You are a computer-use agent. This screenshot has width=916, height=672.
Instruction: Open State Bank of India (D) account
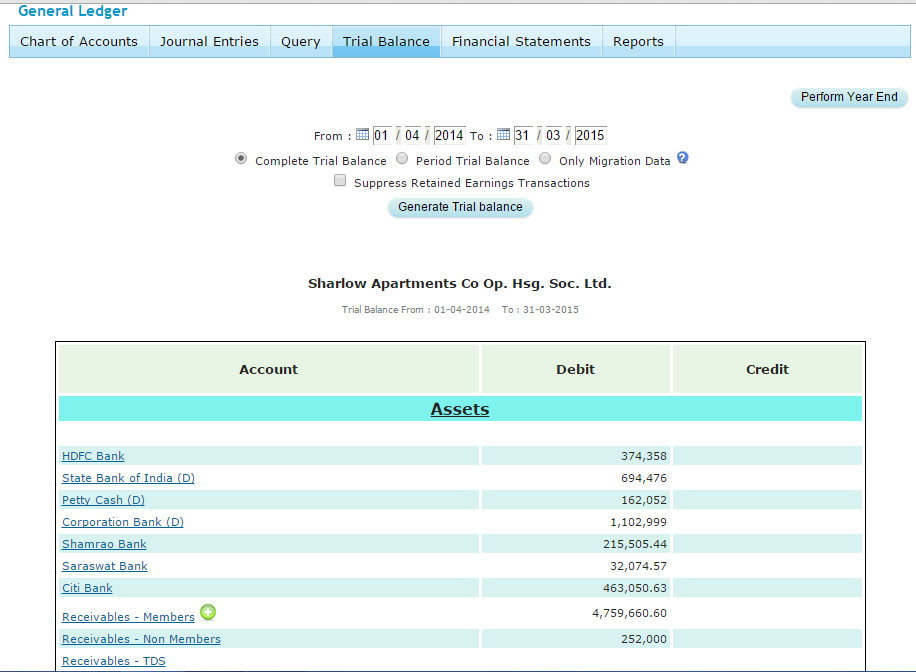pos(128,478)
